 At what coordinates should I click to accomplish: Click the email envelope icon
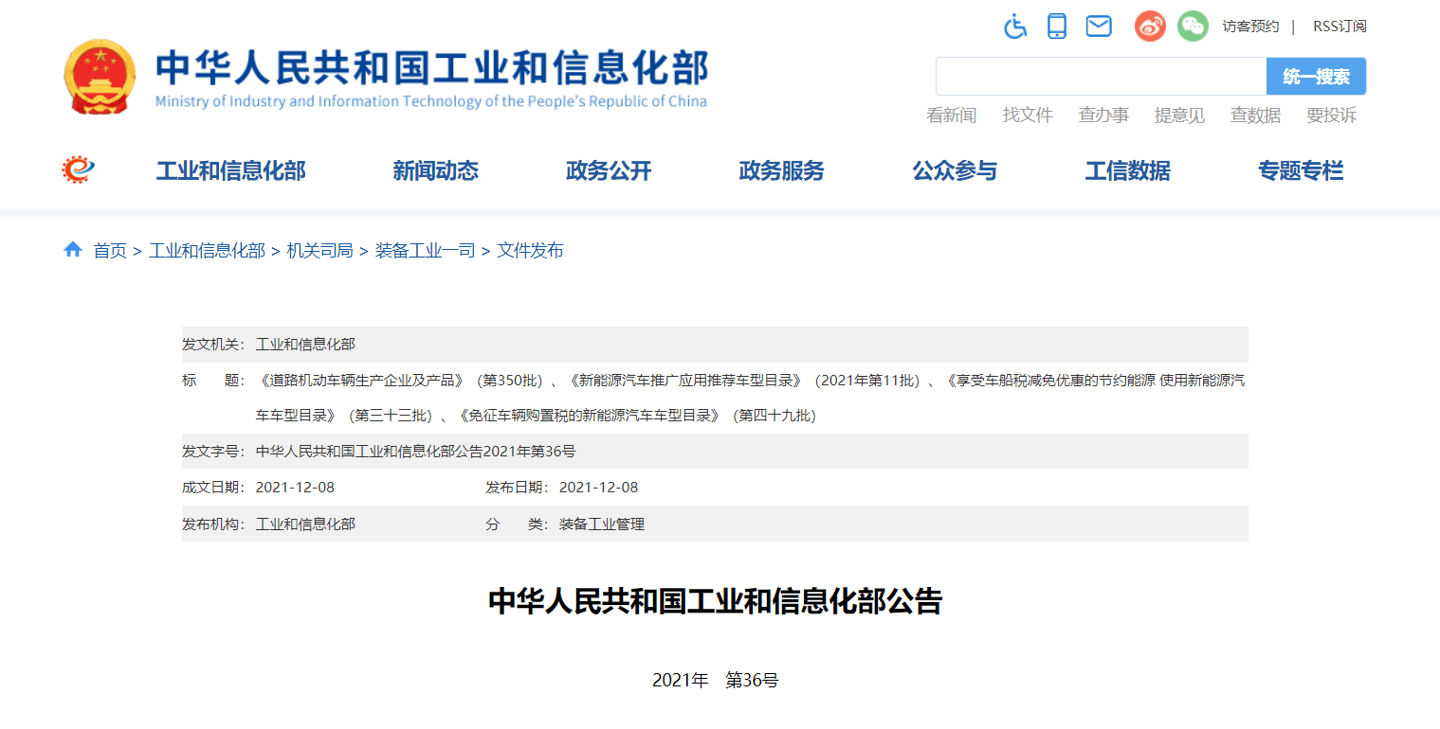click(1099, 26)
